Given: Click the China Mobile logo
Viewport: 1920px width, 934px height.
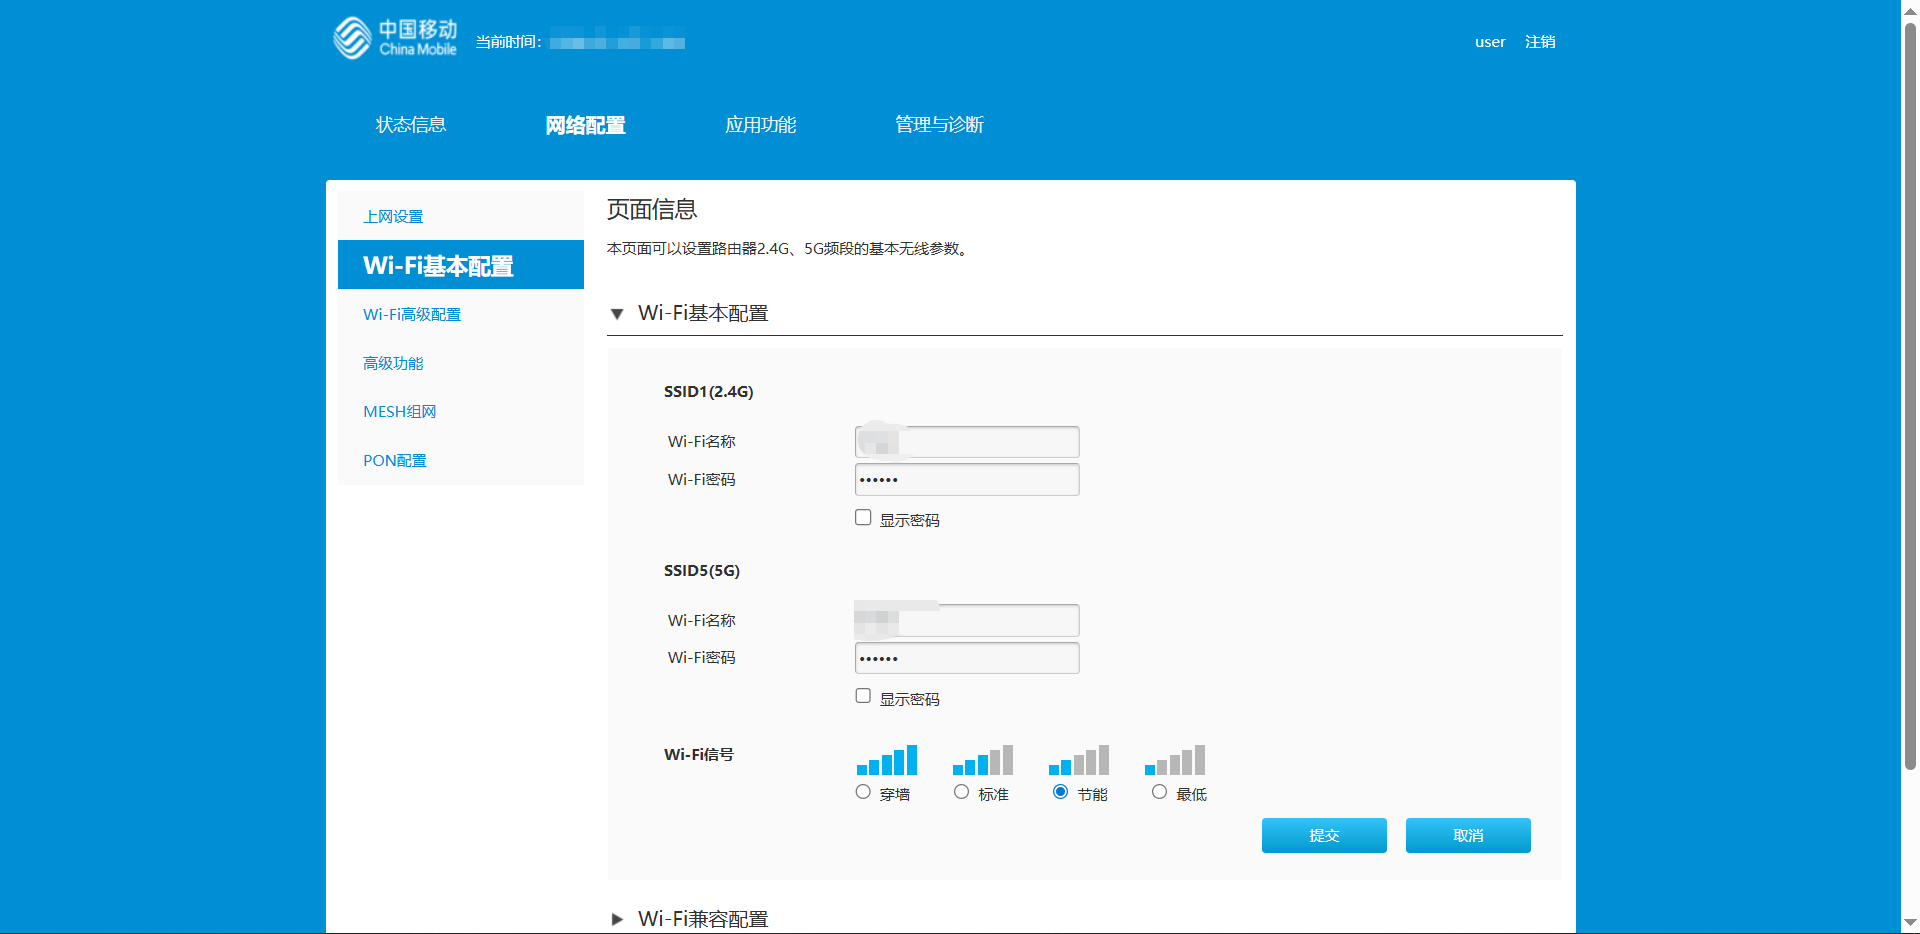Looking at the screenshot, I should pyautogui.click(x=395, y=39).
